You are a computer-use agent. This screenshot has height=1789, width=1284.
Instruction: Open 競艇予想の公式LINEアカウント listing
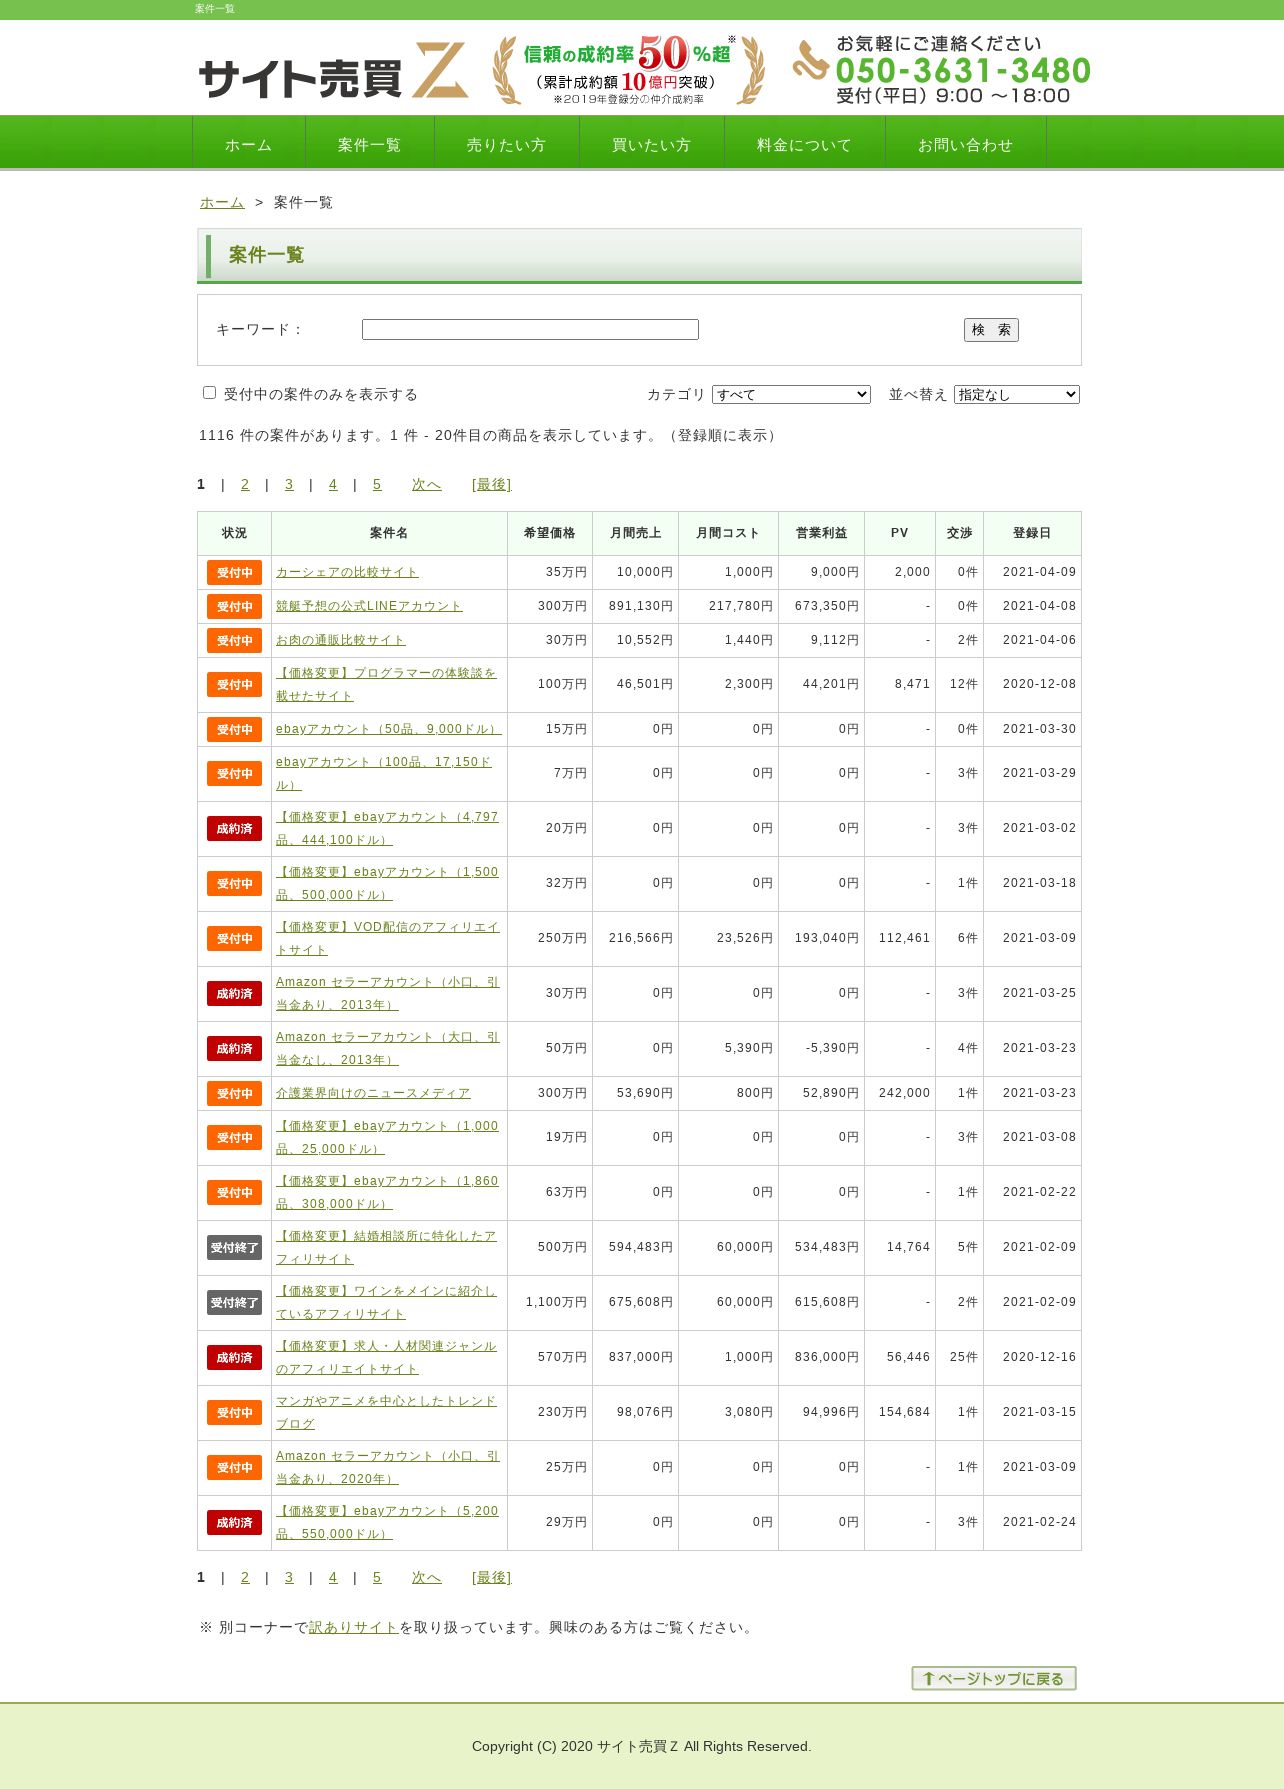(x=369, y=606)
